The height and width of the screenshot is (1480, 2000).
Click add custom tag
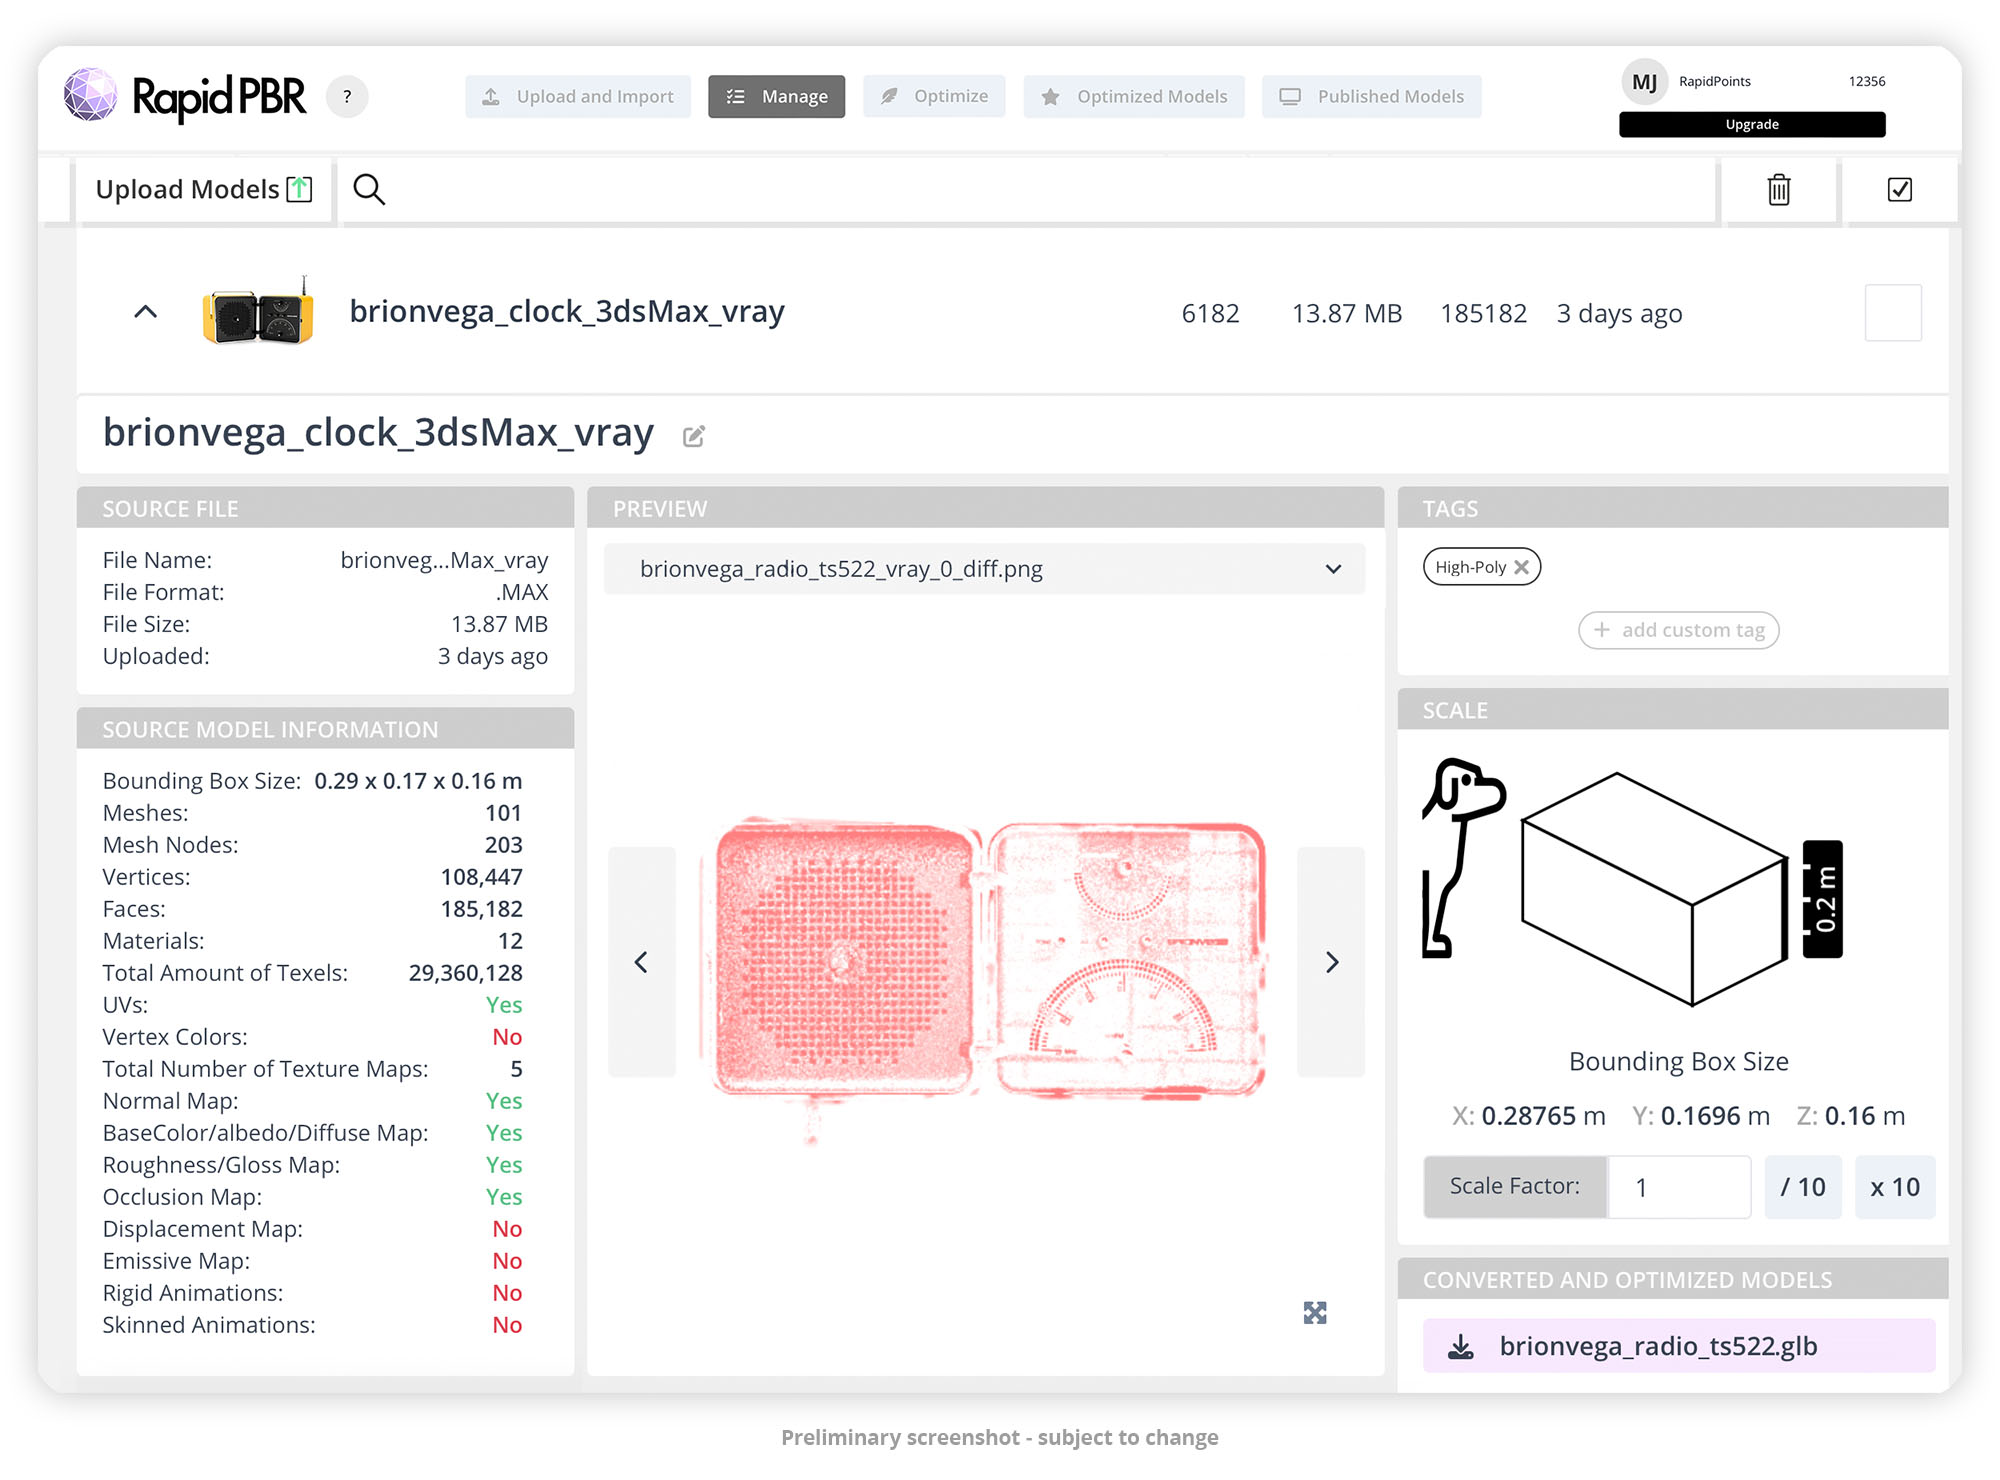point(1679,630)
